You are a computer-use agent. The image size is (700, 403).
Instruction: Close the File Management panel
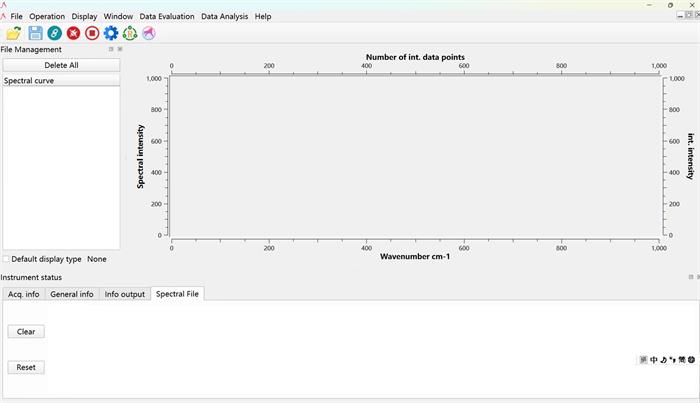click(x=120, y=49)
